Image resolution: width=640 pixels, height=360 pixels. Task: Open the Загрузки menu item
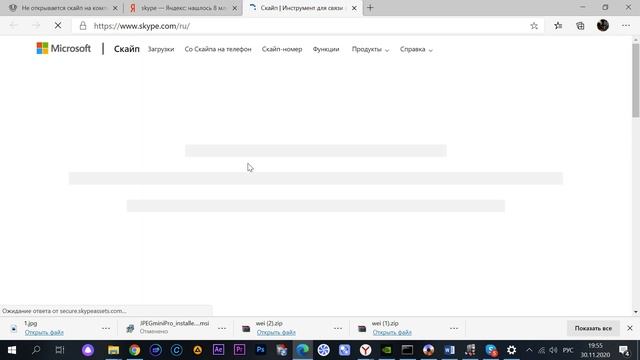(161, 49)
